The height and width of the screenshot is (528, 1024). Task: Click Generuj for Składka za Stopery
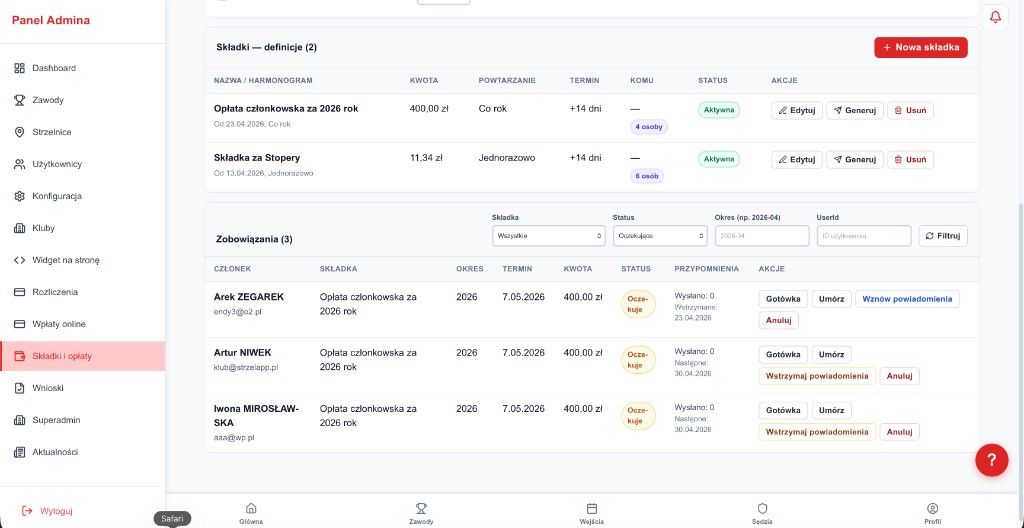click(x=854, y=159)
